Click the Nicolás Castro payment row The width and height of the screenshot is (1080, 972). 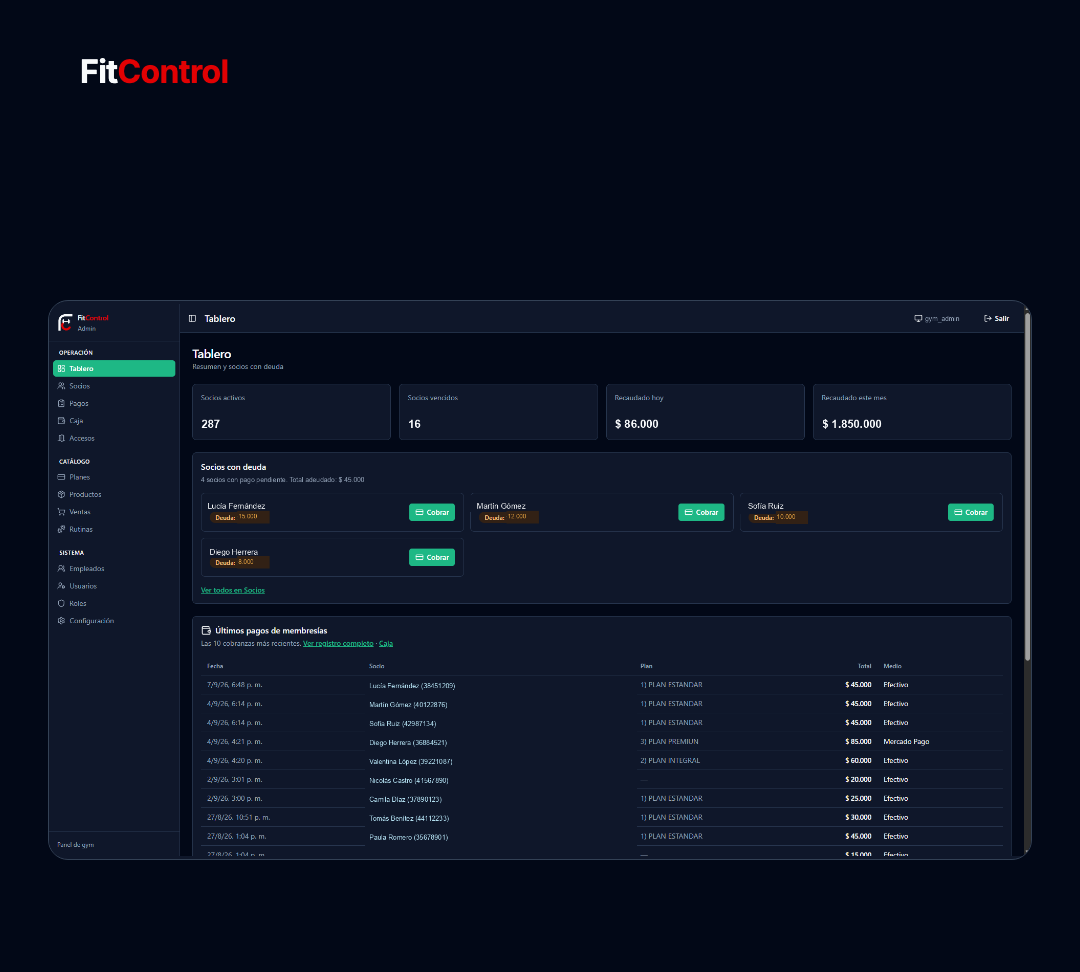coord(602,780)
